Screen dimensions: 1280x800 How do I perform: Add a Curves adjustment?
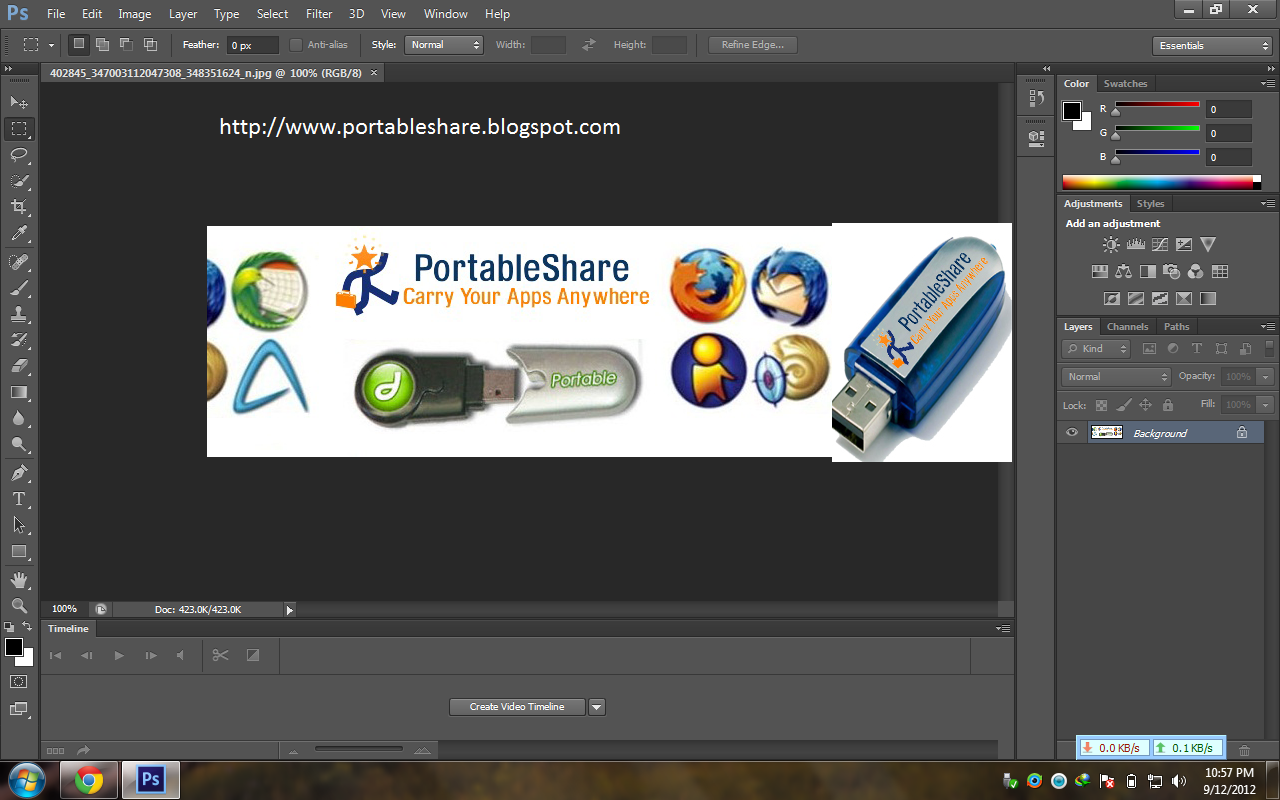1160,244
